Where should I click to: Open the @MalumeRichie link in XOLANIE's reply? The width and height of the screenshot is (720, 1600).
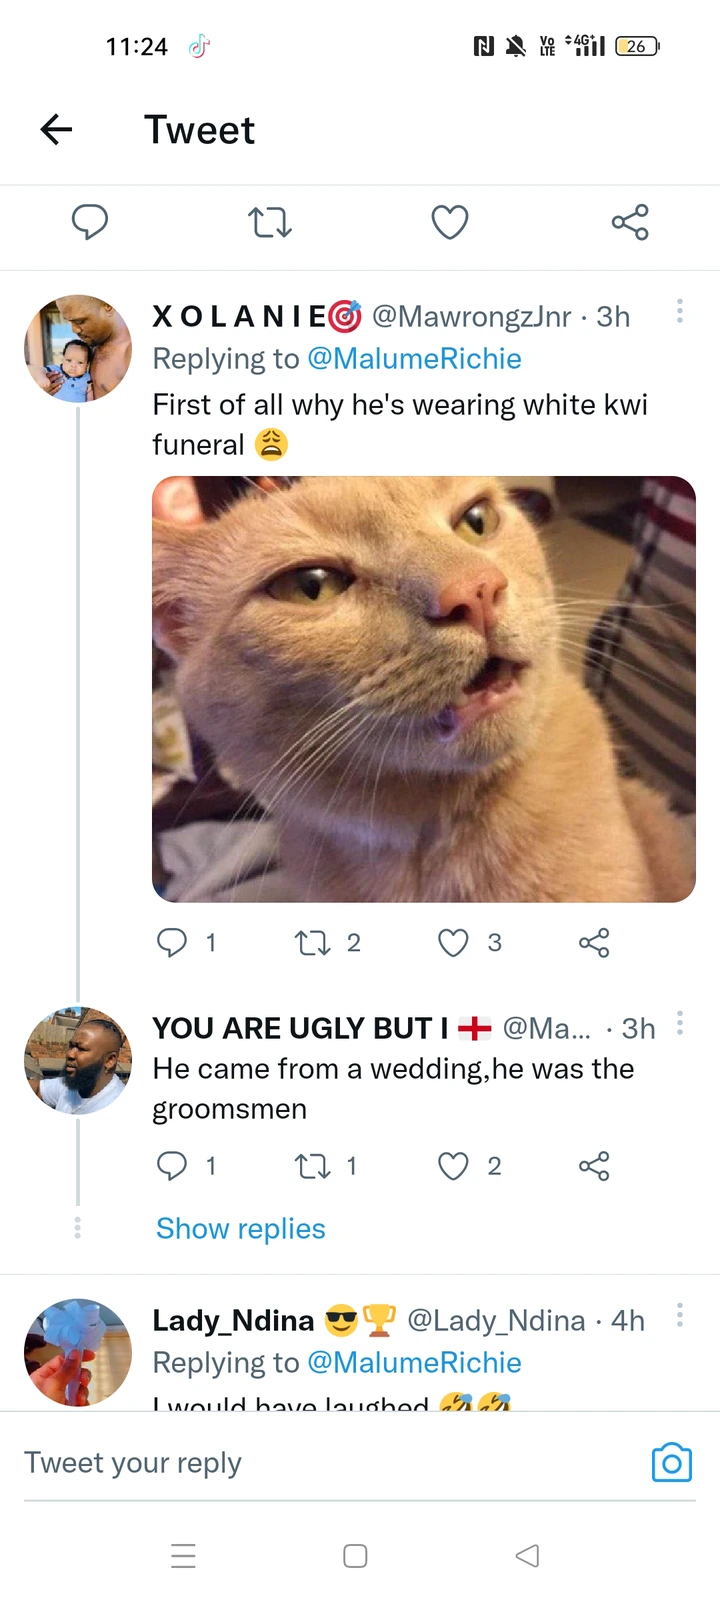coord(414,359)
